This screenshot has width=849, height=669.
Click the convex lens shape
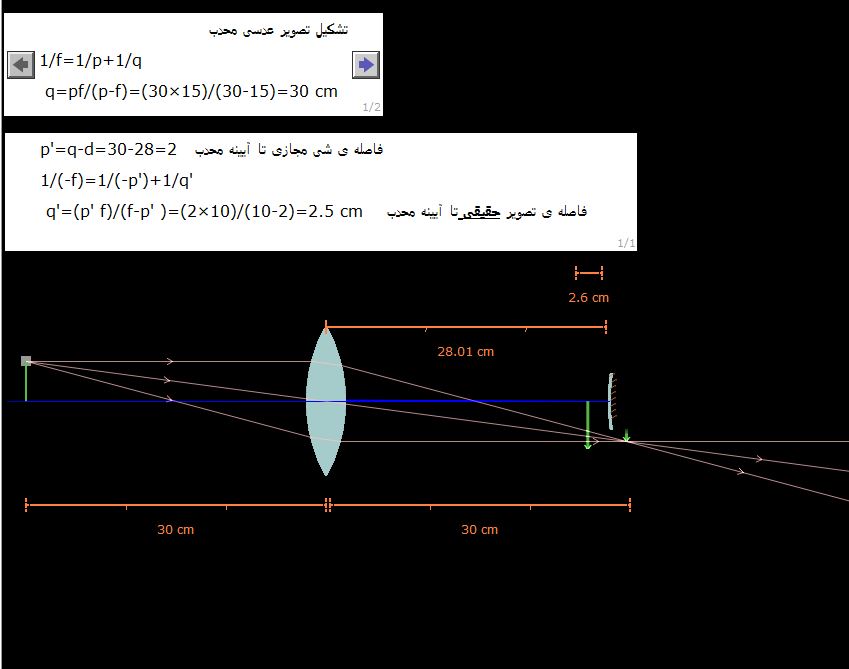[x=326, y=400]
